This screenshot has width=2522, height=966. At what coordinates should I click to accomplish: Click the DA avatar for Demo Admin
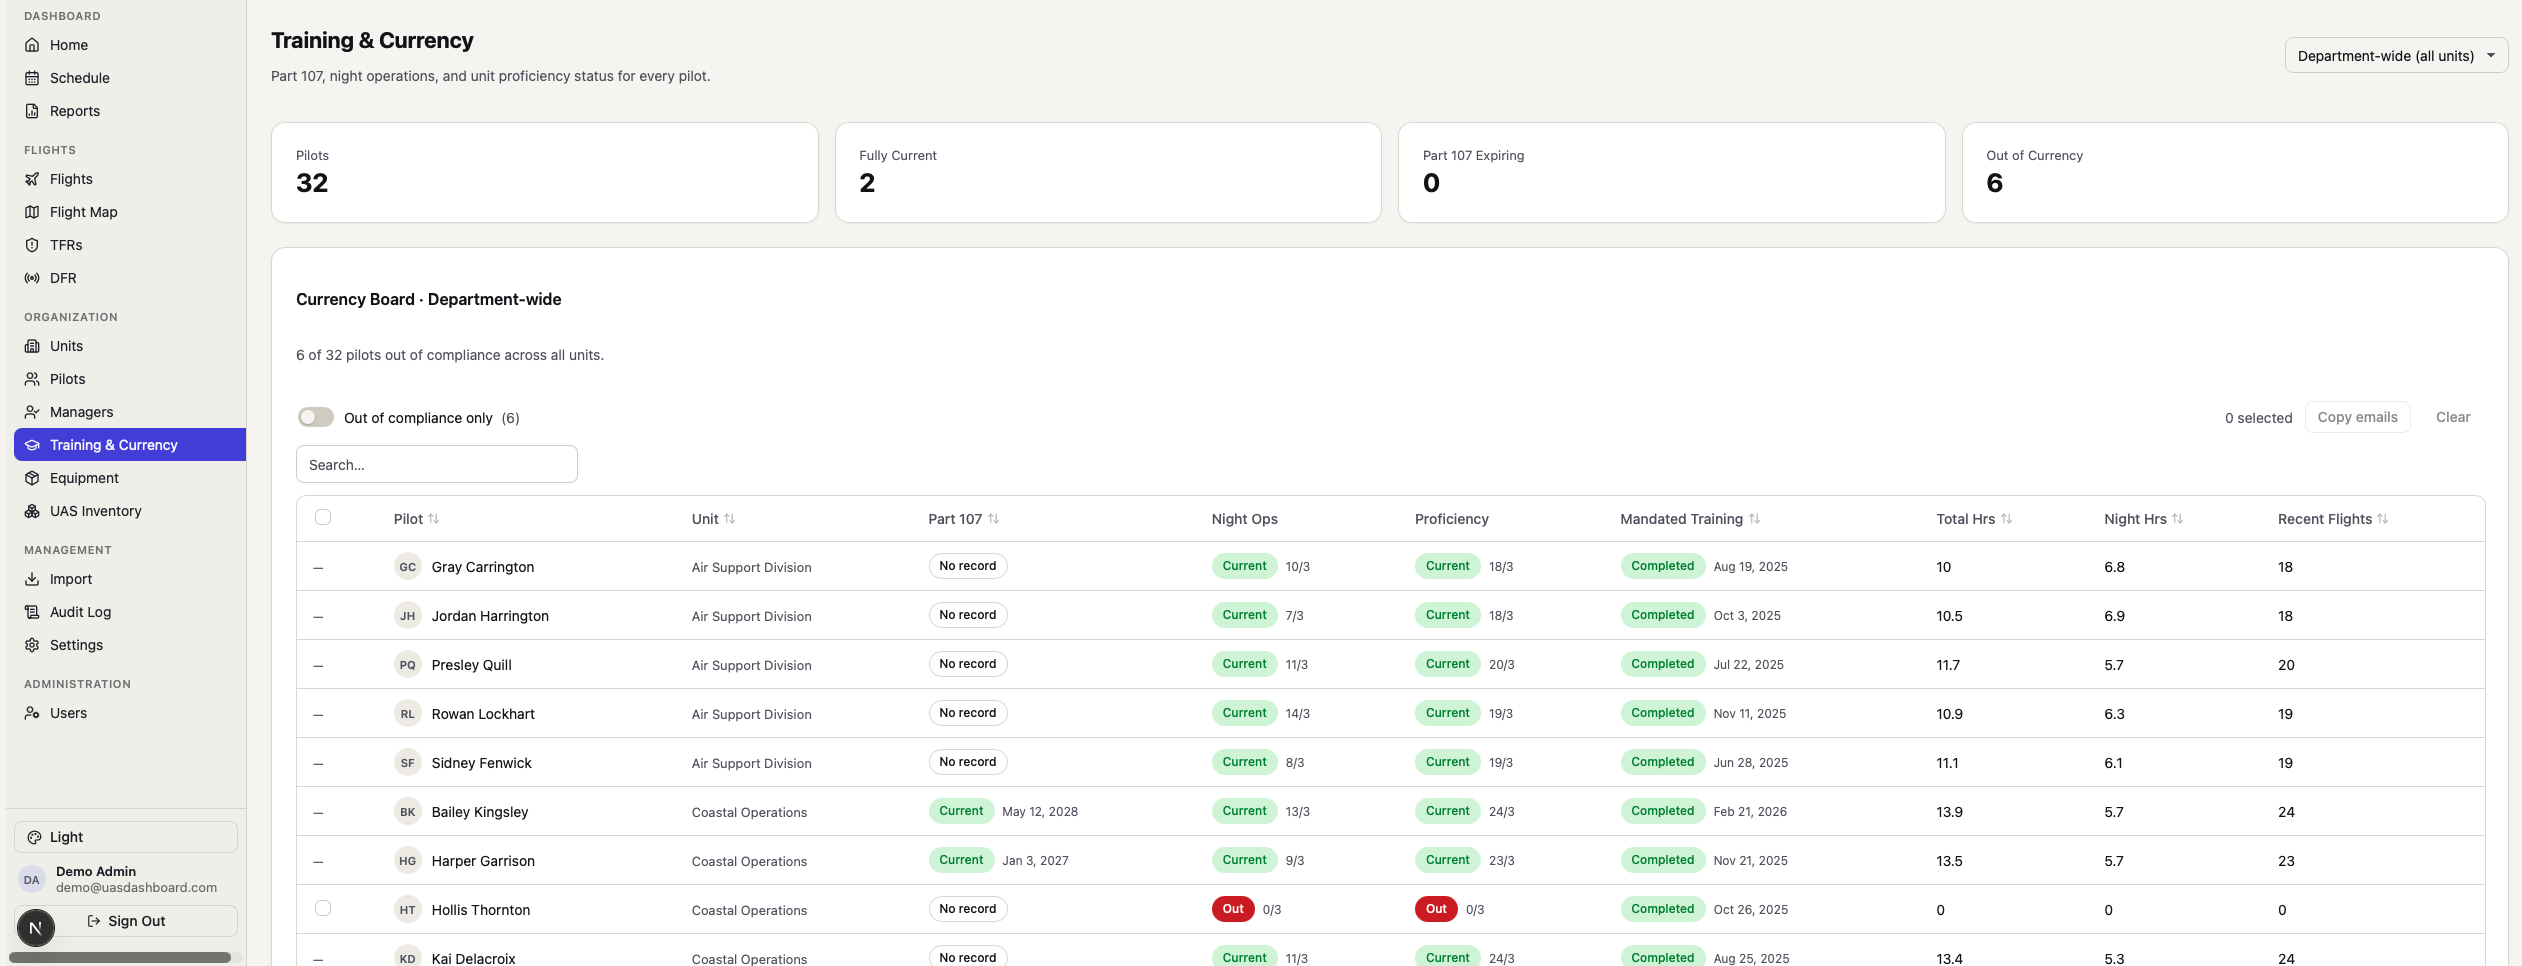[x=32, y=880]
